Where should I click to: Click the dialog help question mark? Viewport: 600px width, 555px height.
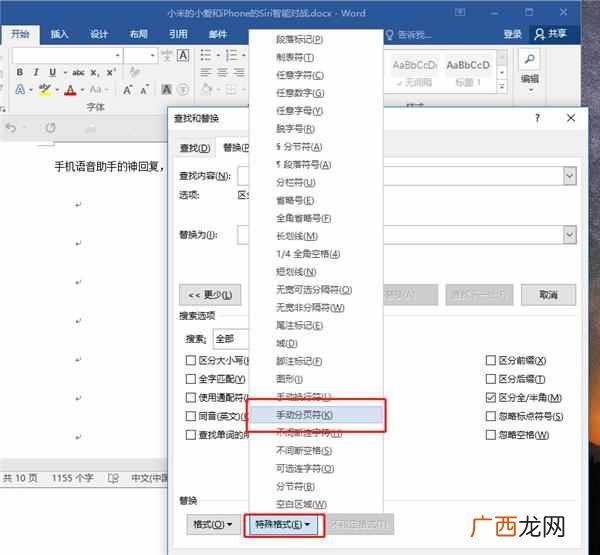(537, 118)
